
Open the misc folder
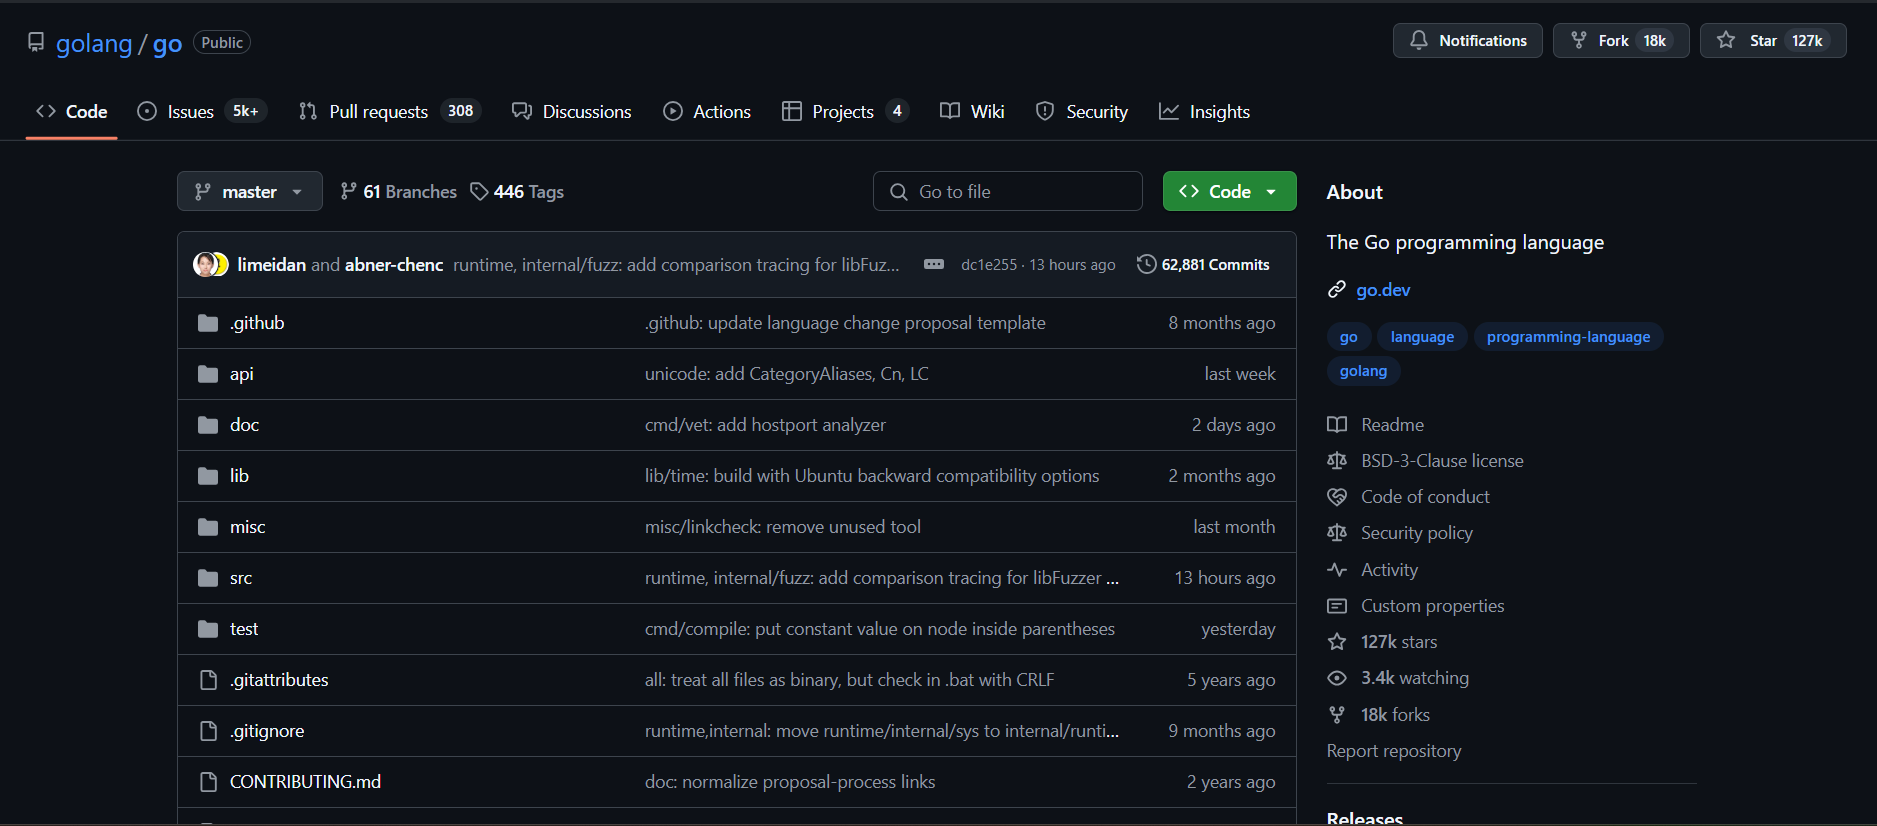click(247, 527)
